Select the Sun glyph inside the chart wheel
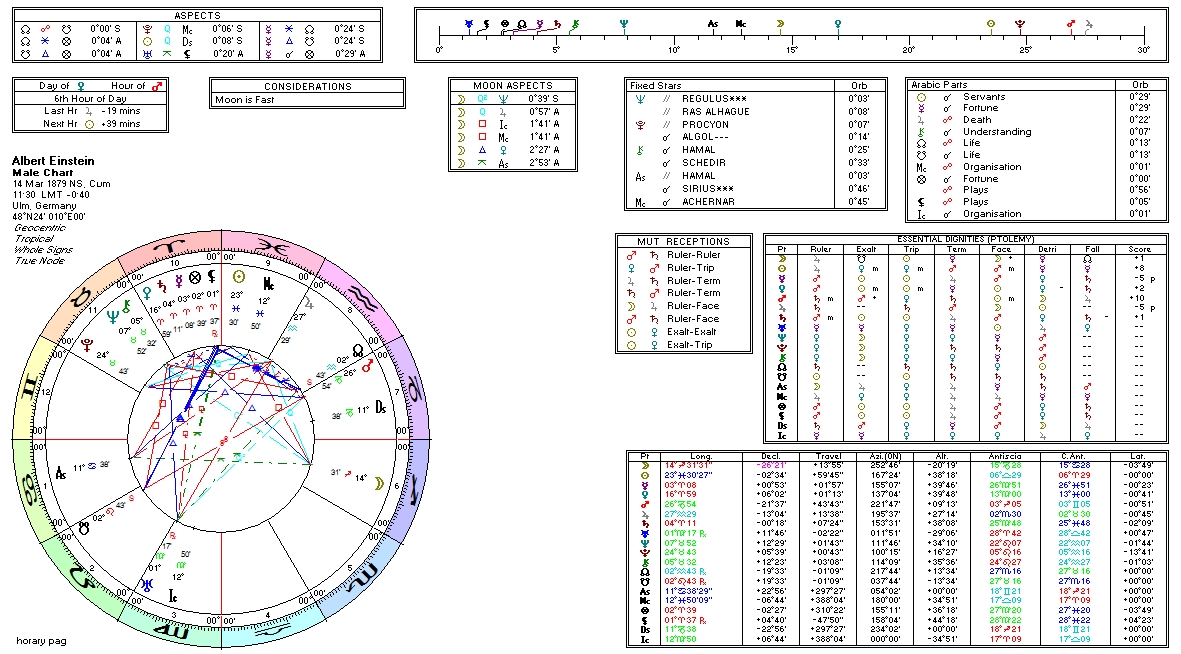Screen dimensions: 1181x654 [238, 276]
